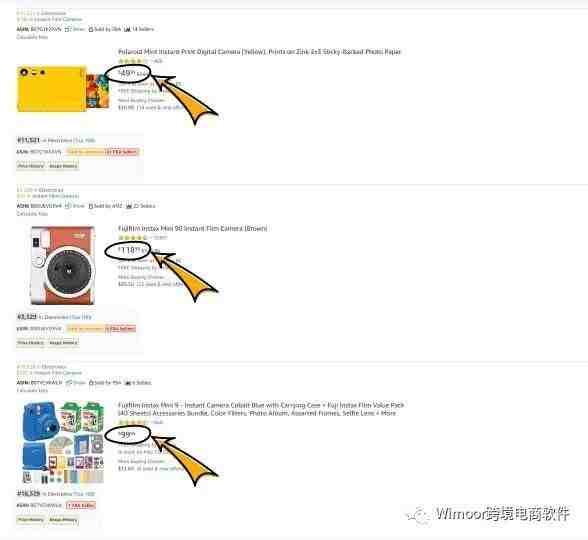Click Price History under the Instax Mini 9 bundle

pos(31,520)
